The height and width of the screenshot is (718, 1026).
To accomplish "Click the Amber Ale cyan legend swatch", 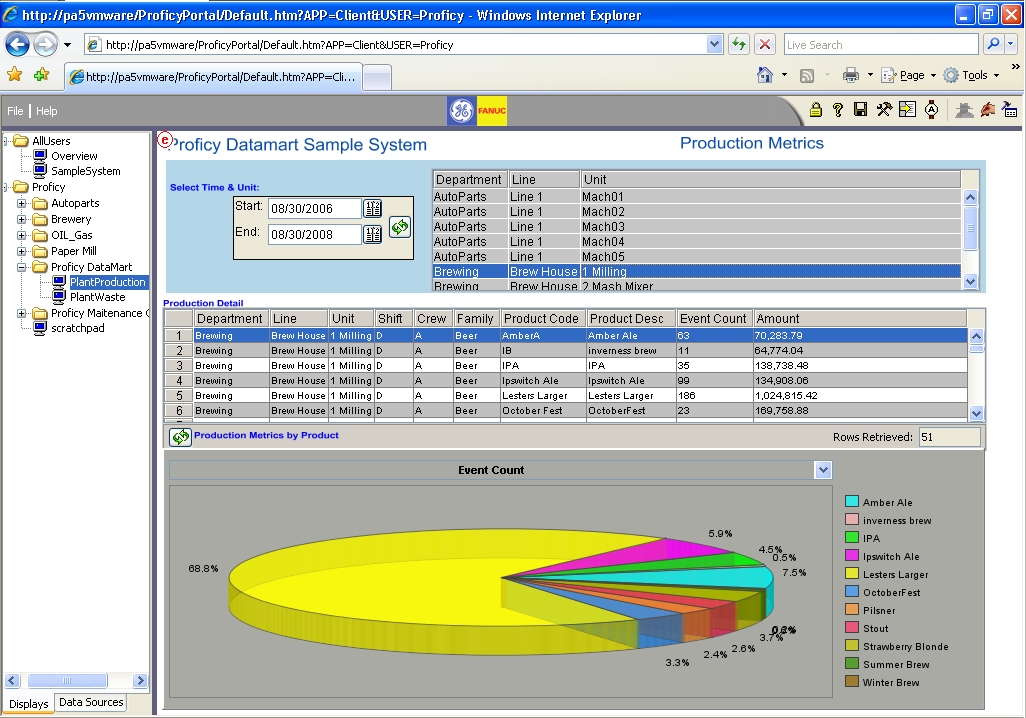I will point(851,501).
